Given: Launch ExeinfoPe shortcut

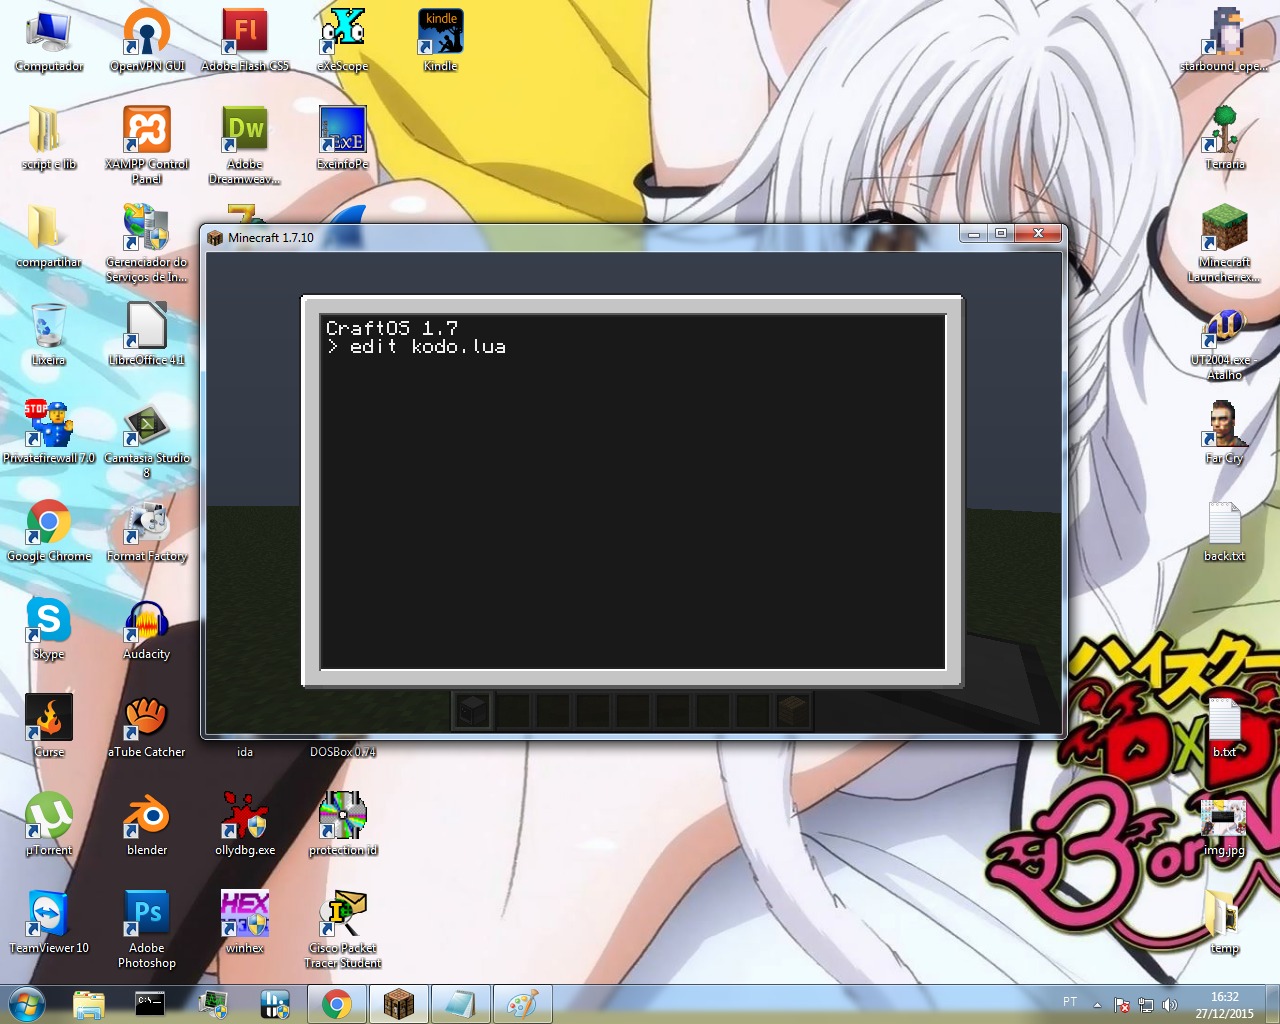Looking at the screenshot, I should (x=343, y=138).
